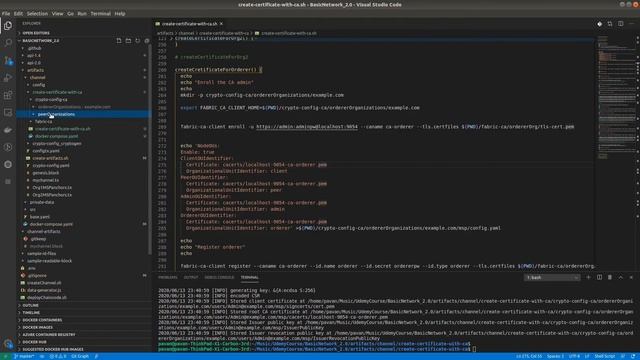Open the Run and Debug view
This screenshot has width=640, height=360.
coord(8,78)
